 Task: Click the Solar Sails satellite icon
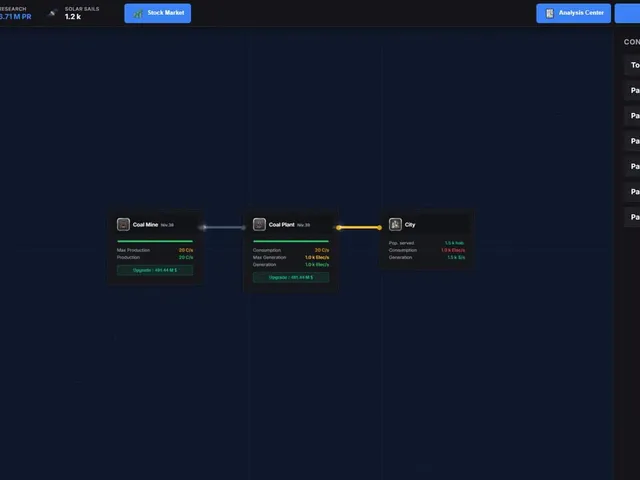click(52, 13)
